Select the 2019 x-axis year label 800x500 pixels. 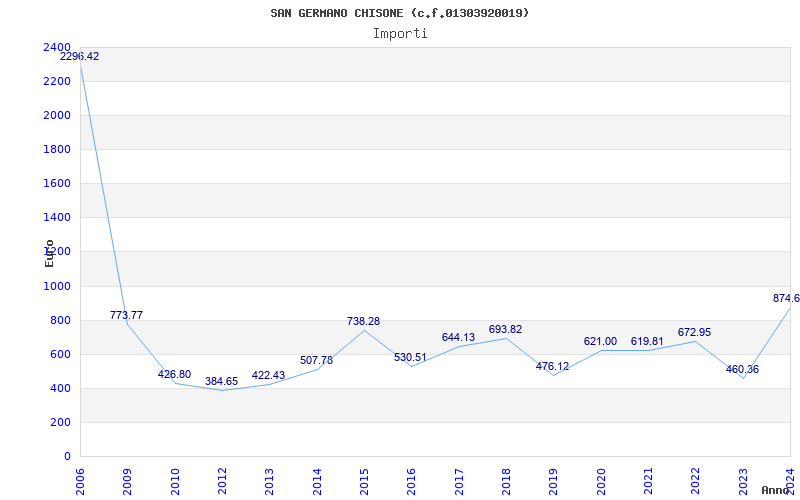coord(554,481)
